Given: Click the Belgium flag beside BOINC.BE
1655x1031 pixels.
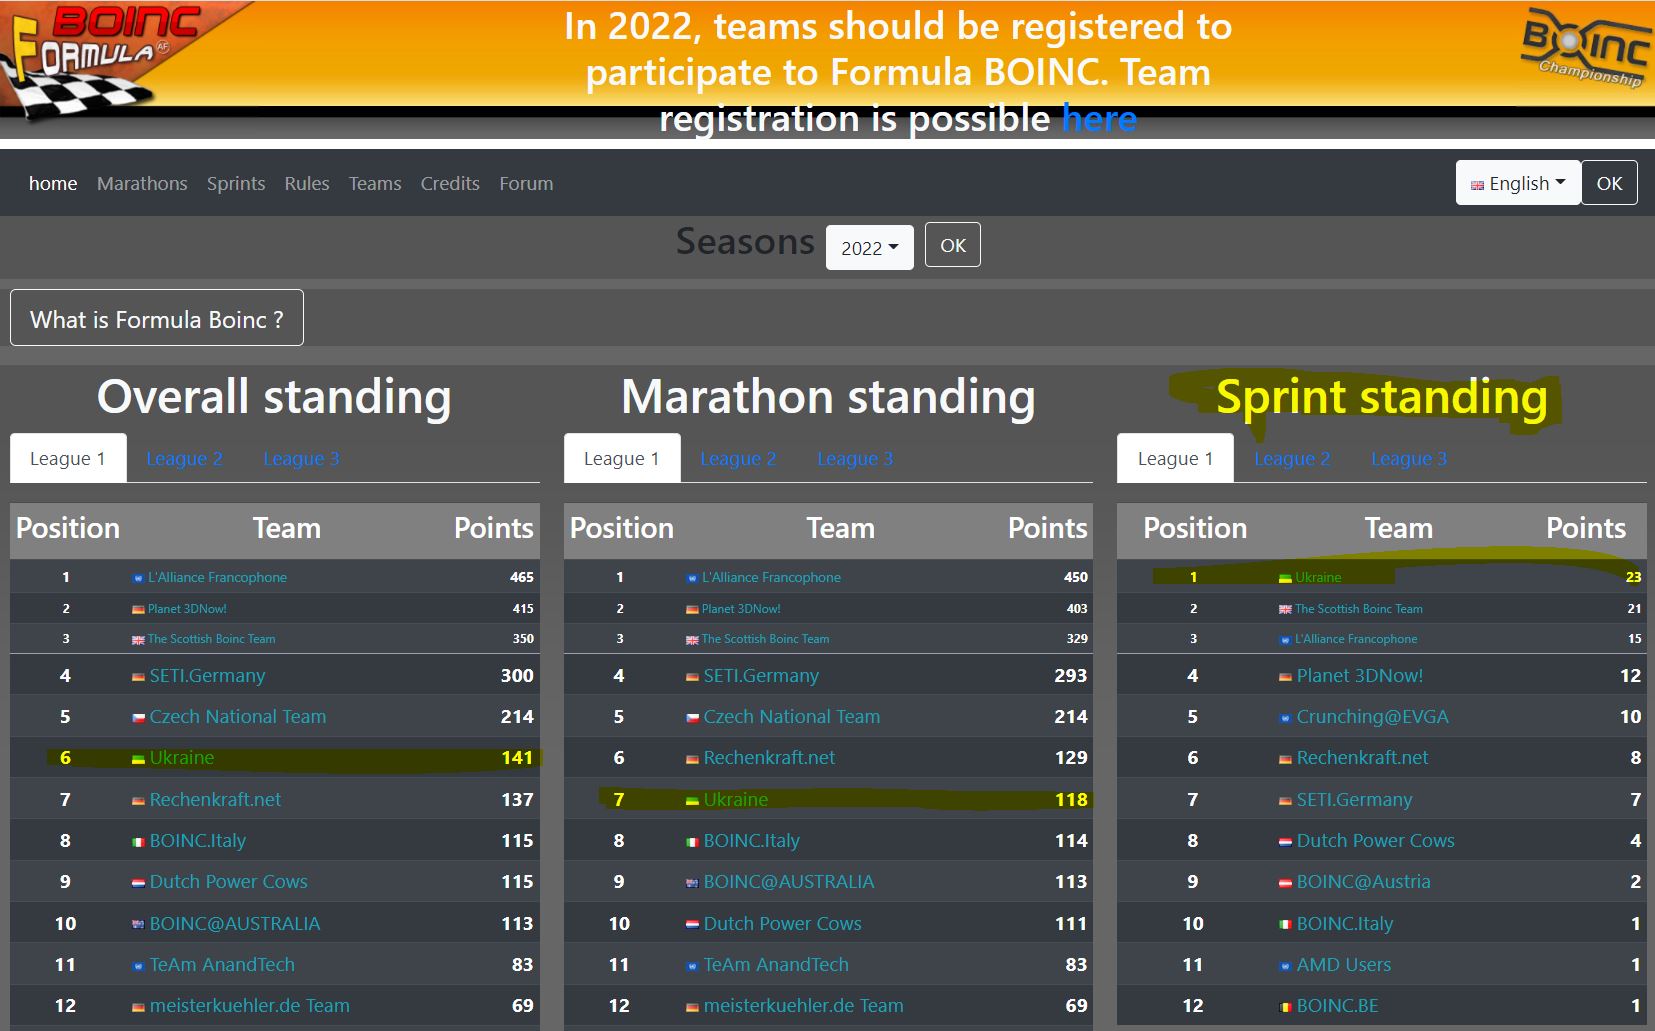Looking at the screenshot, I should (1286, 1007).
